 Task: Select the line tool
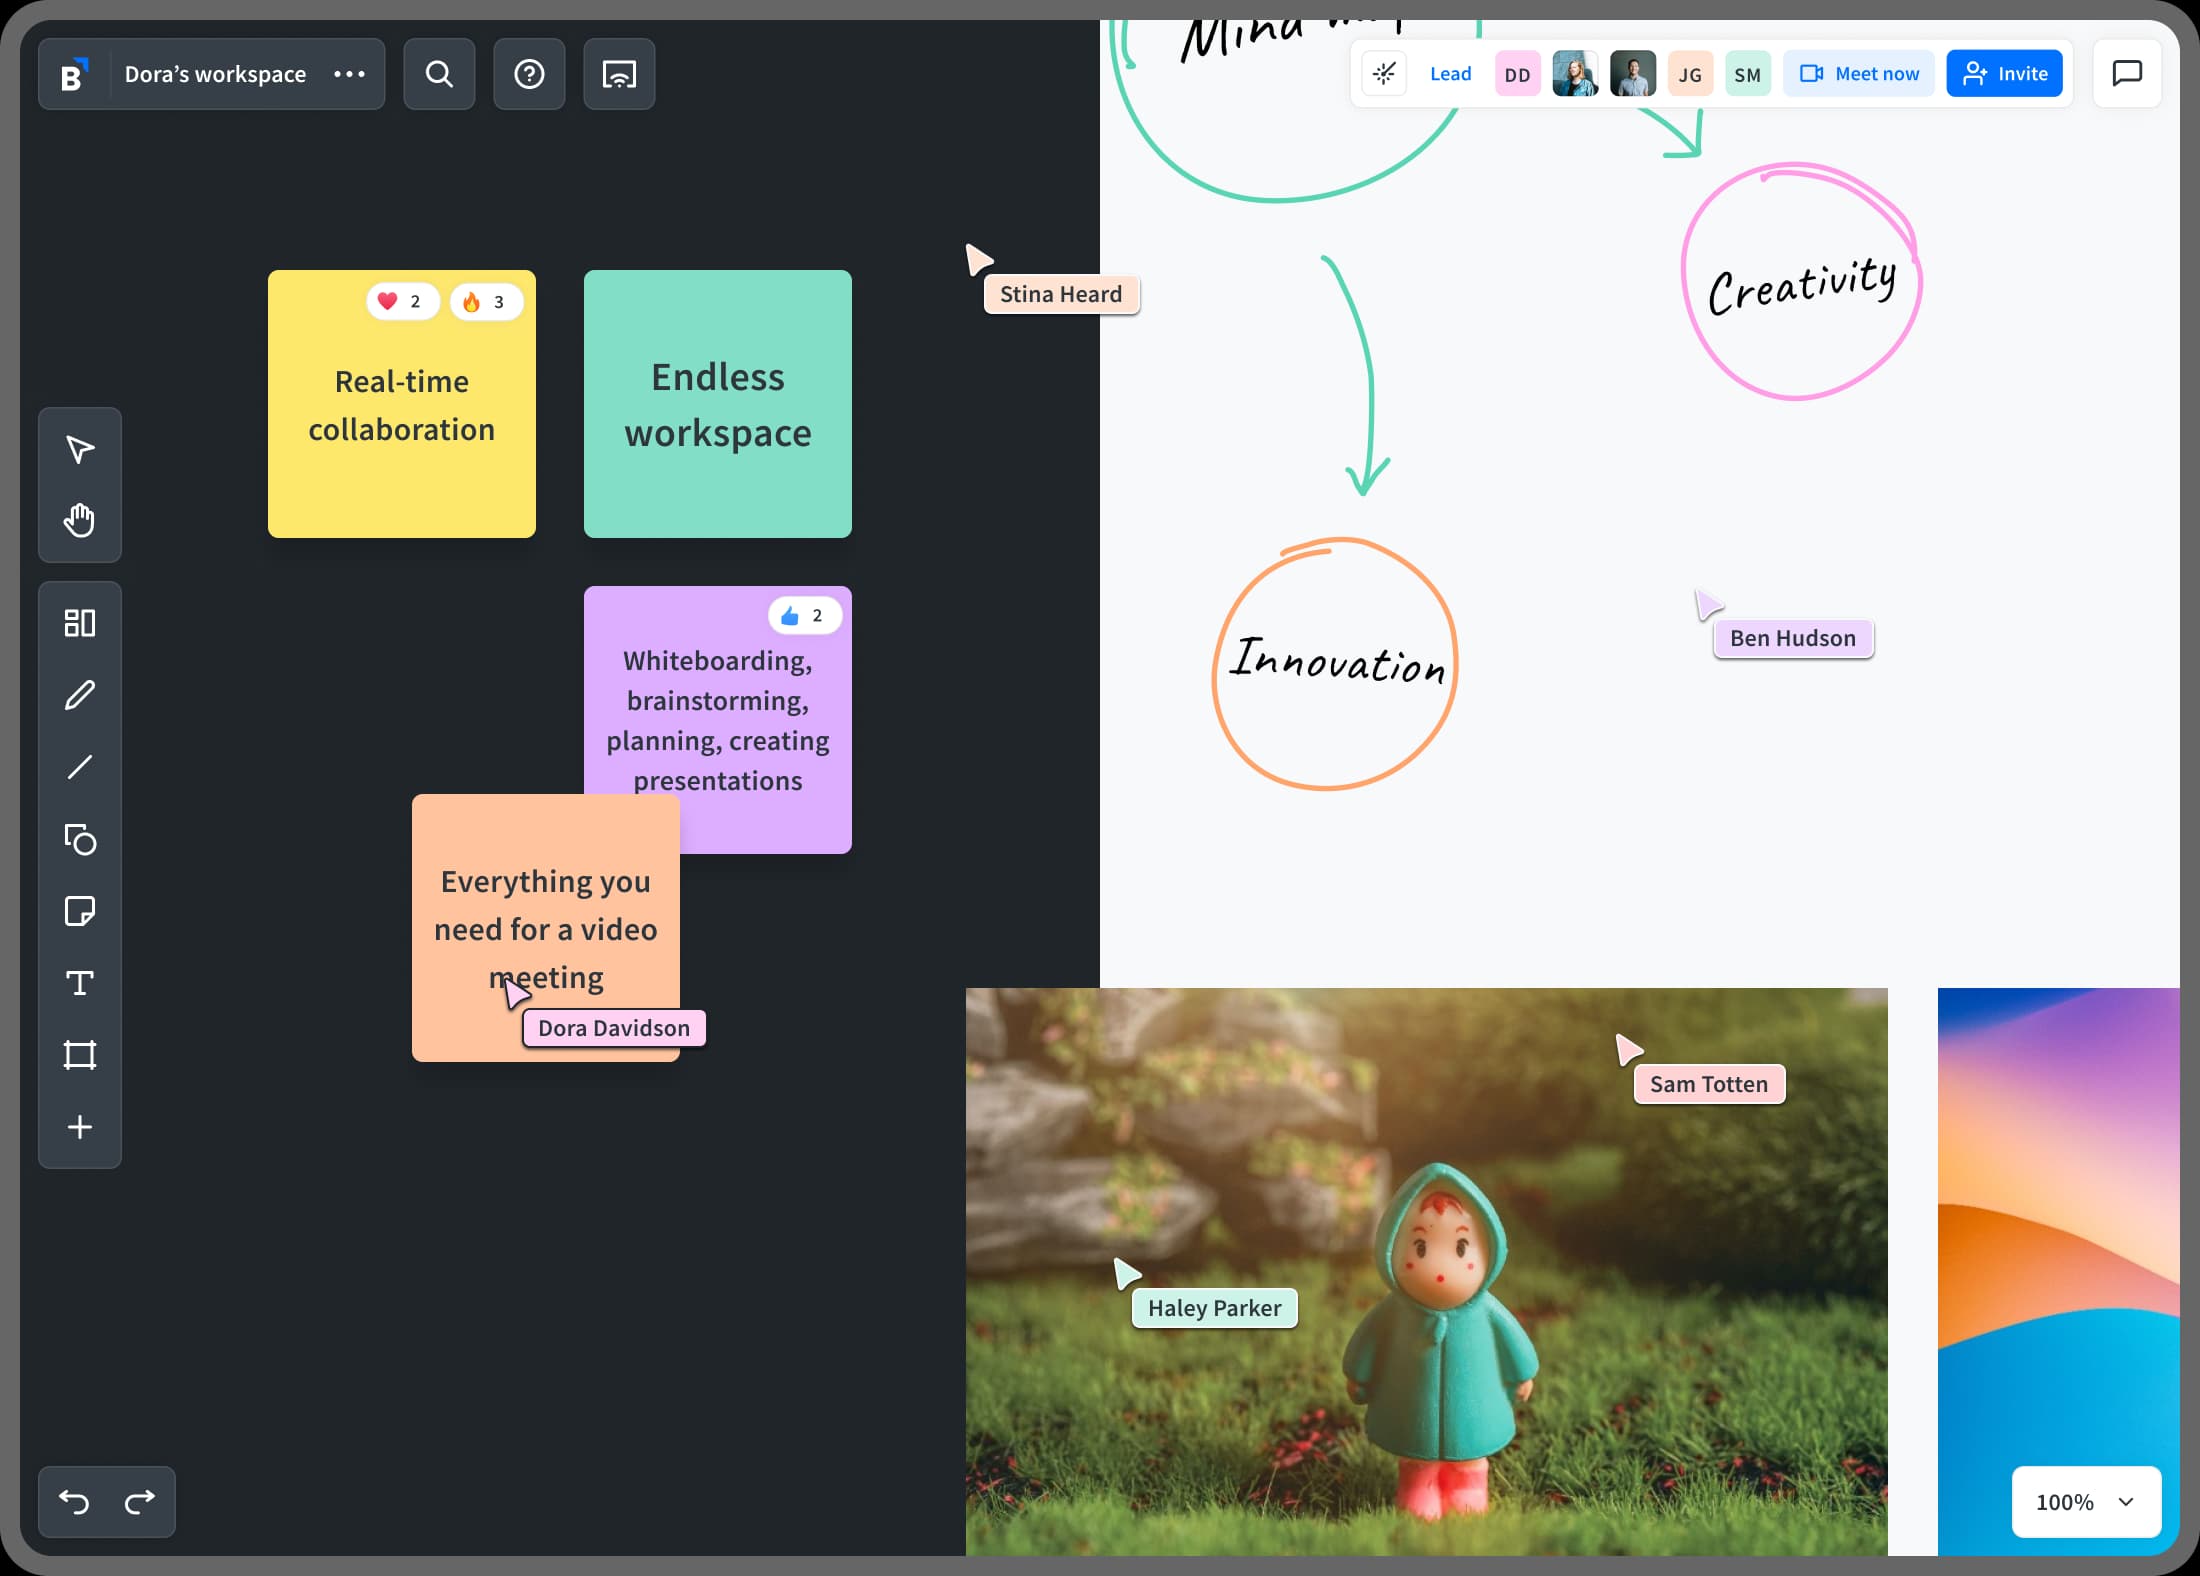coord(80,767)
